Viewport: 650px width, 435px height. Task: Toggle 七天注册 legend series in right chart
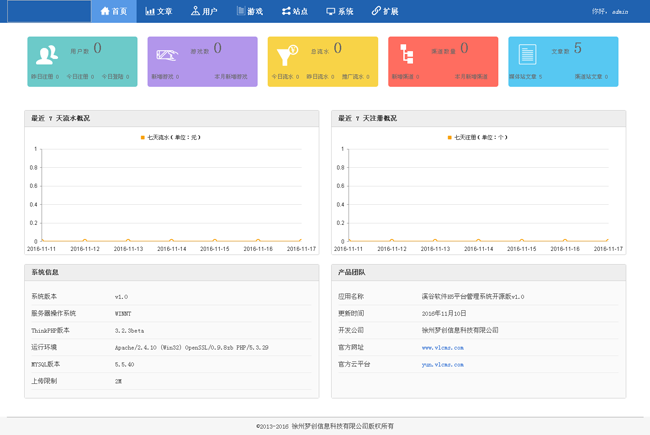477,137
